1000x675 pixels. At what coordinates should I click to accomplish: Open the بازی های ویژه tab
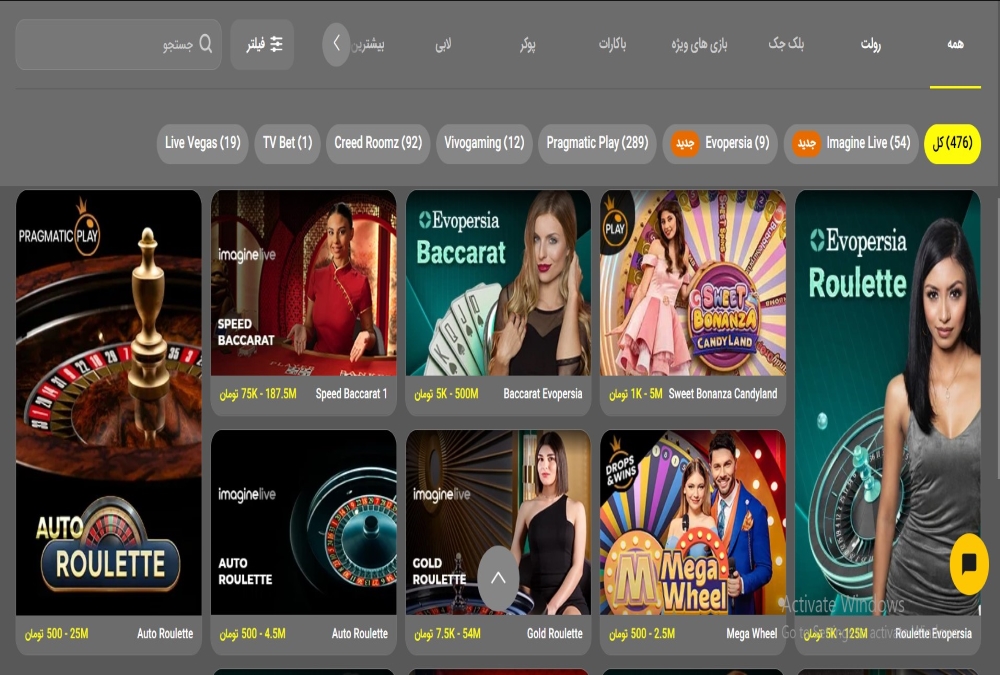click(x=700, y=44)
